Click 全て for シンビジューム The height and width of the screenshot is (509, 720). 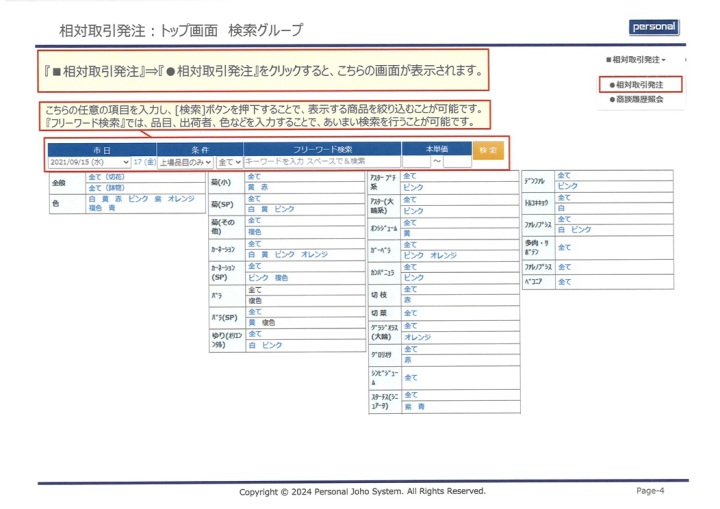tap(411, 378)
